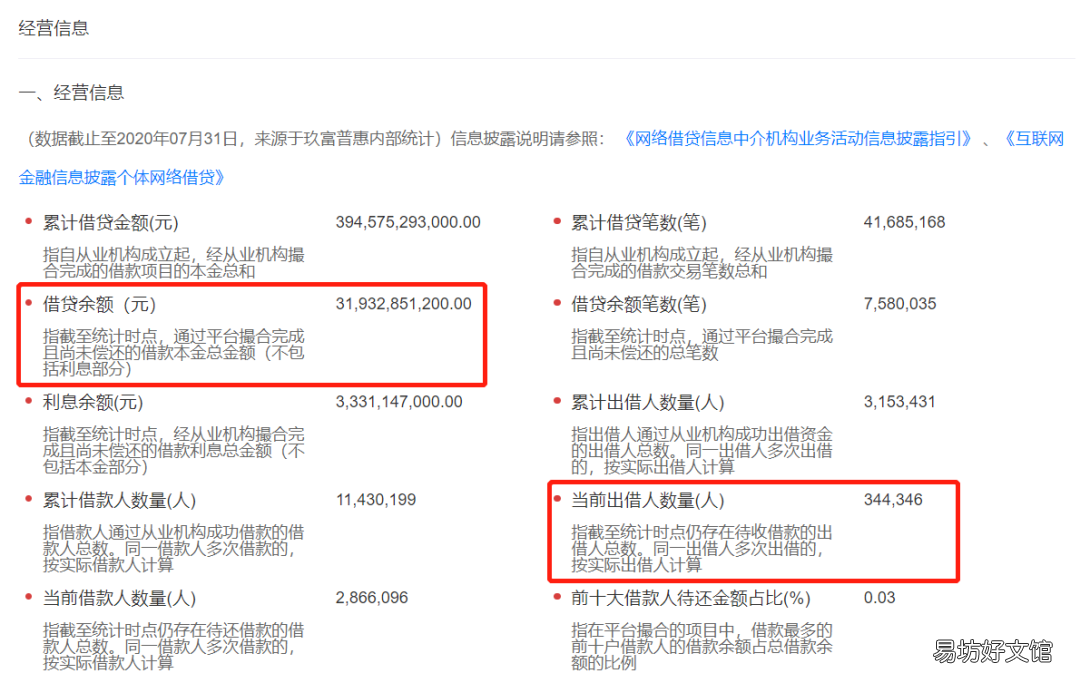Click the value 7,580,035
Screen dimensions: 1080x683
tap(900, 304)
